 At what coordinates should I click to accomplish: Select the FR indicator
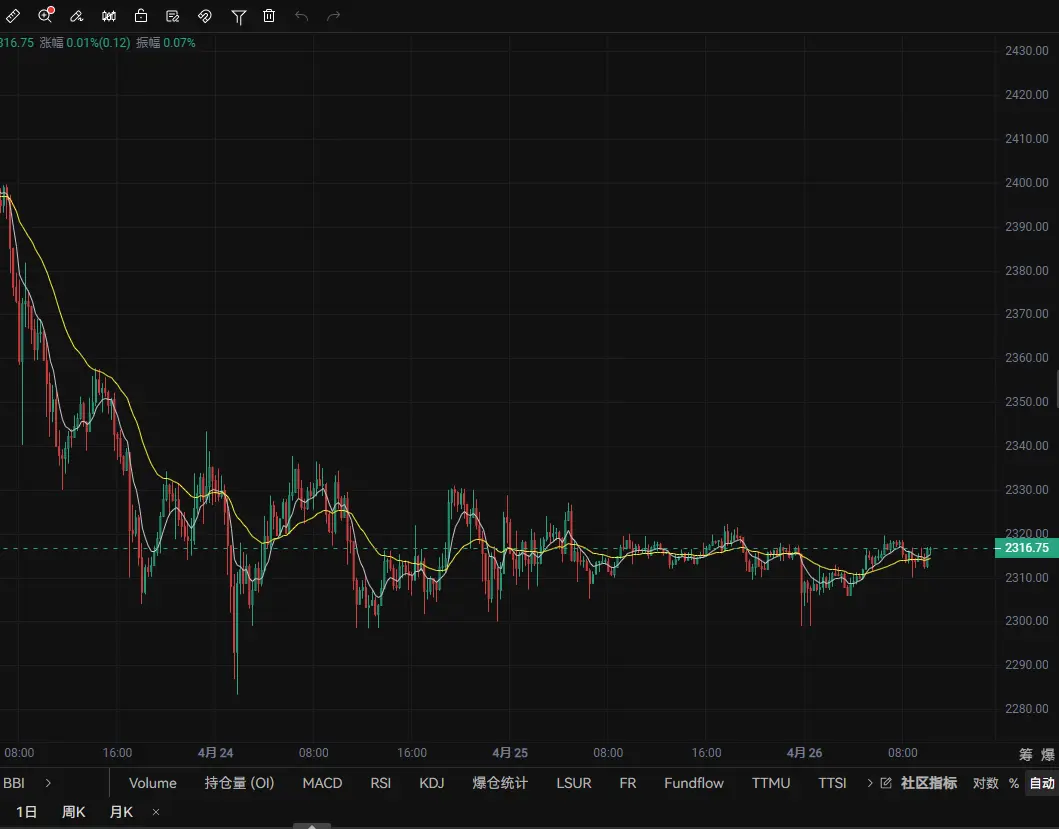tap(627, 783)
